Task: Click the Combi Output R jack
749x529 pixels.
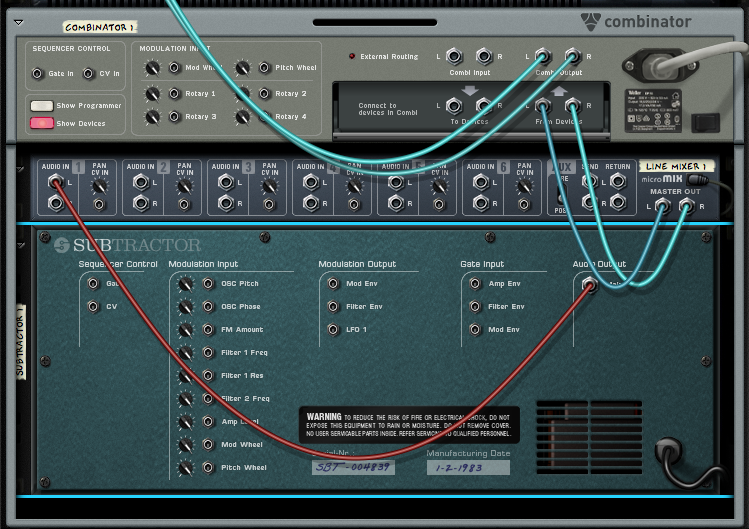Action: (573, 56)
